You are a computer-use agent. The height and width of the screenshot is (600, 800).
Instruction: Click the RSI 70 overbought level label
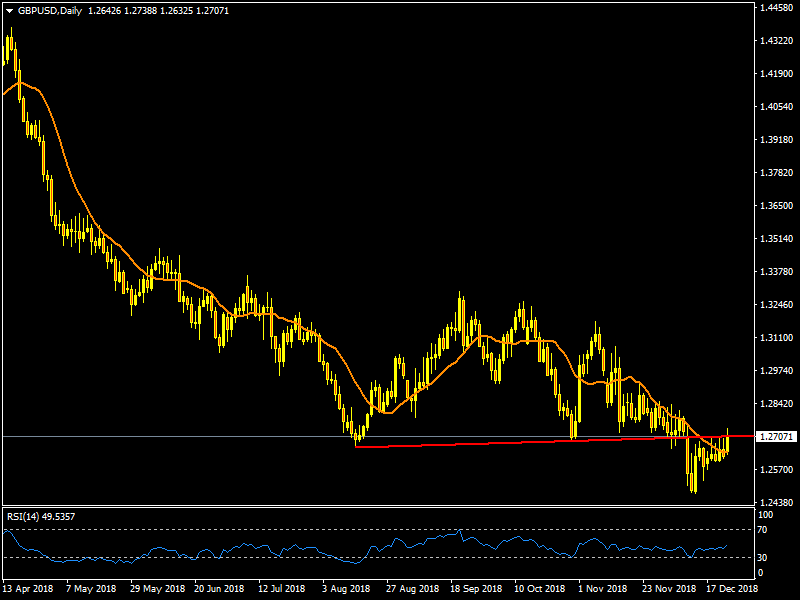pos(765,528)
